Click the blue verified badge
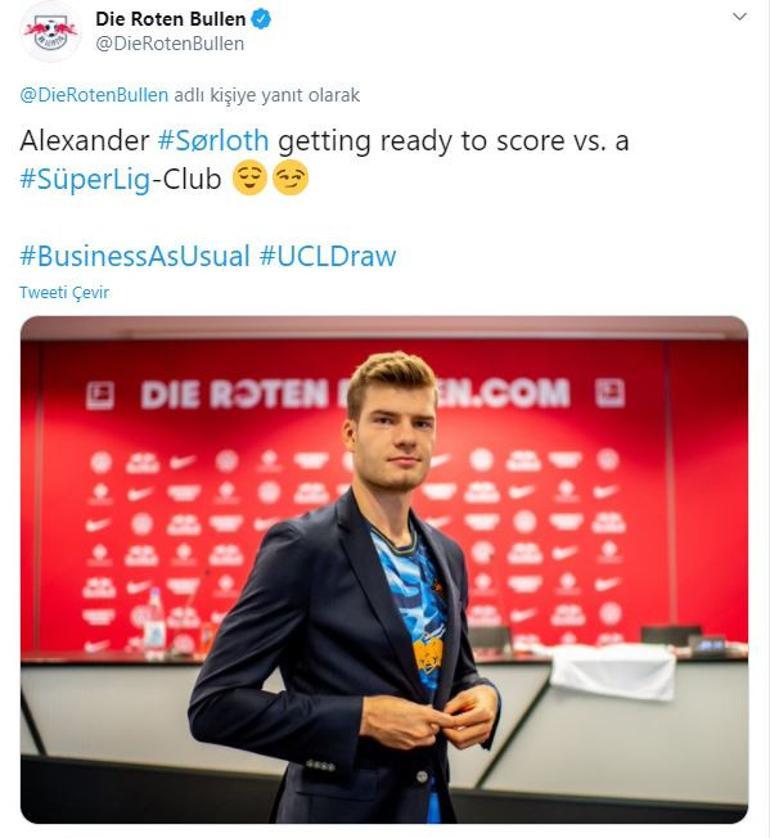 coord(261,19)
